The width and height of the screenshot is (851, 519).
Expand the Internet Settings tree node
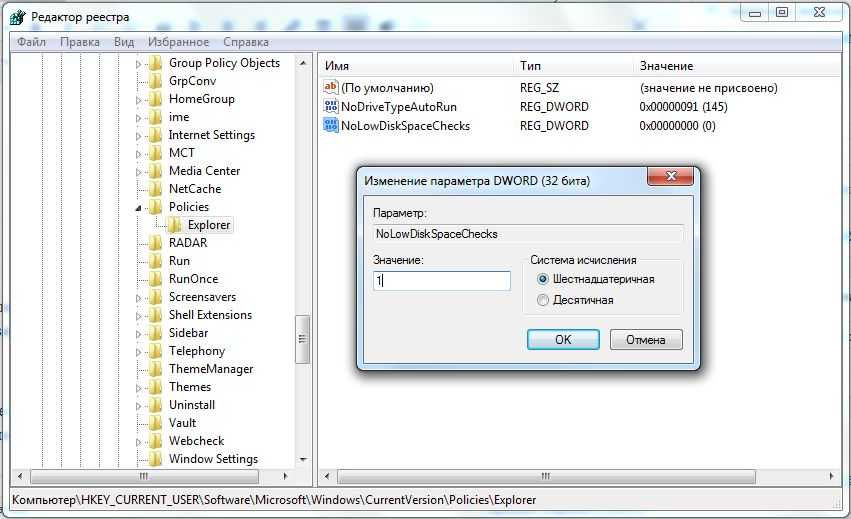138,136
